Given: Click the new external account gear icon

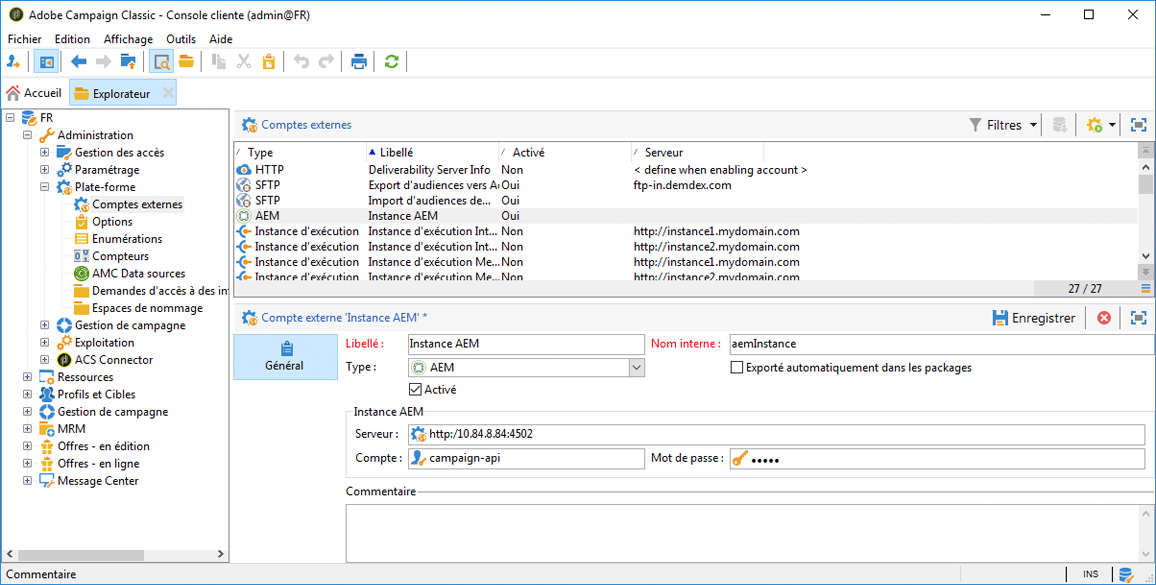Looking at the screenshot, I should click(x=1095, y=125).
